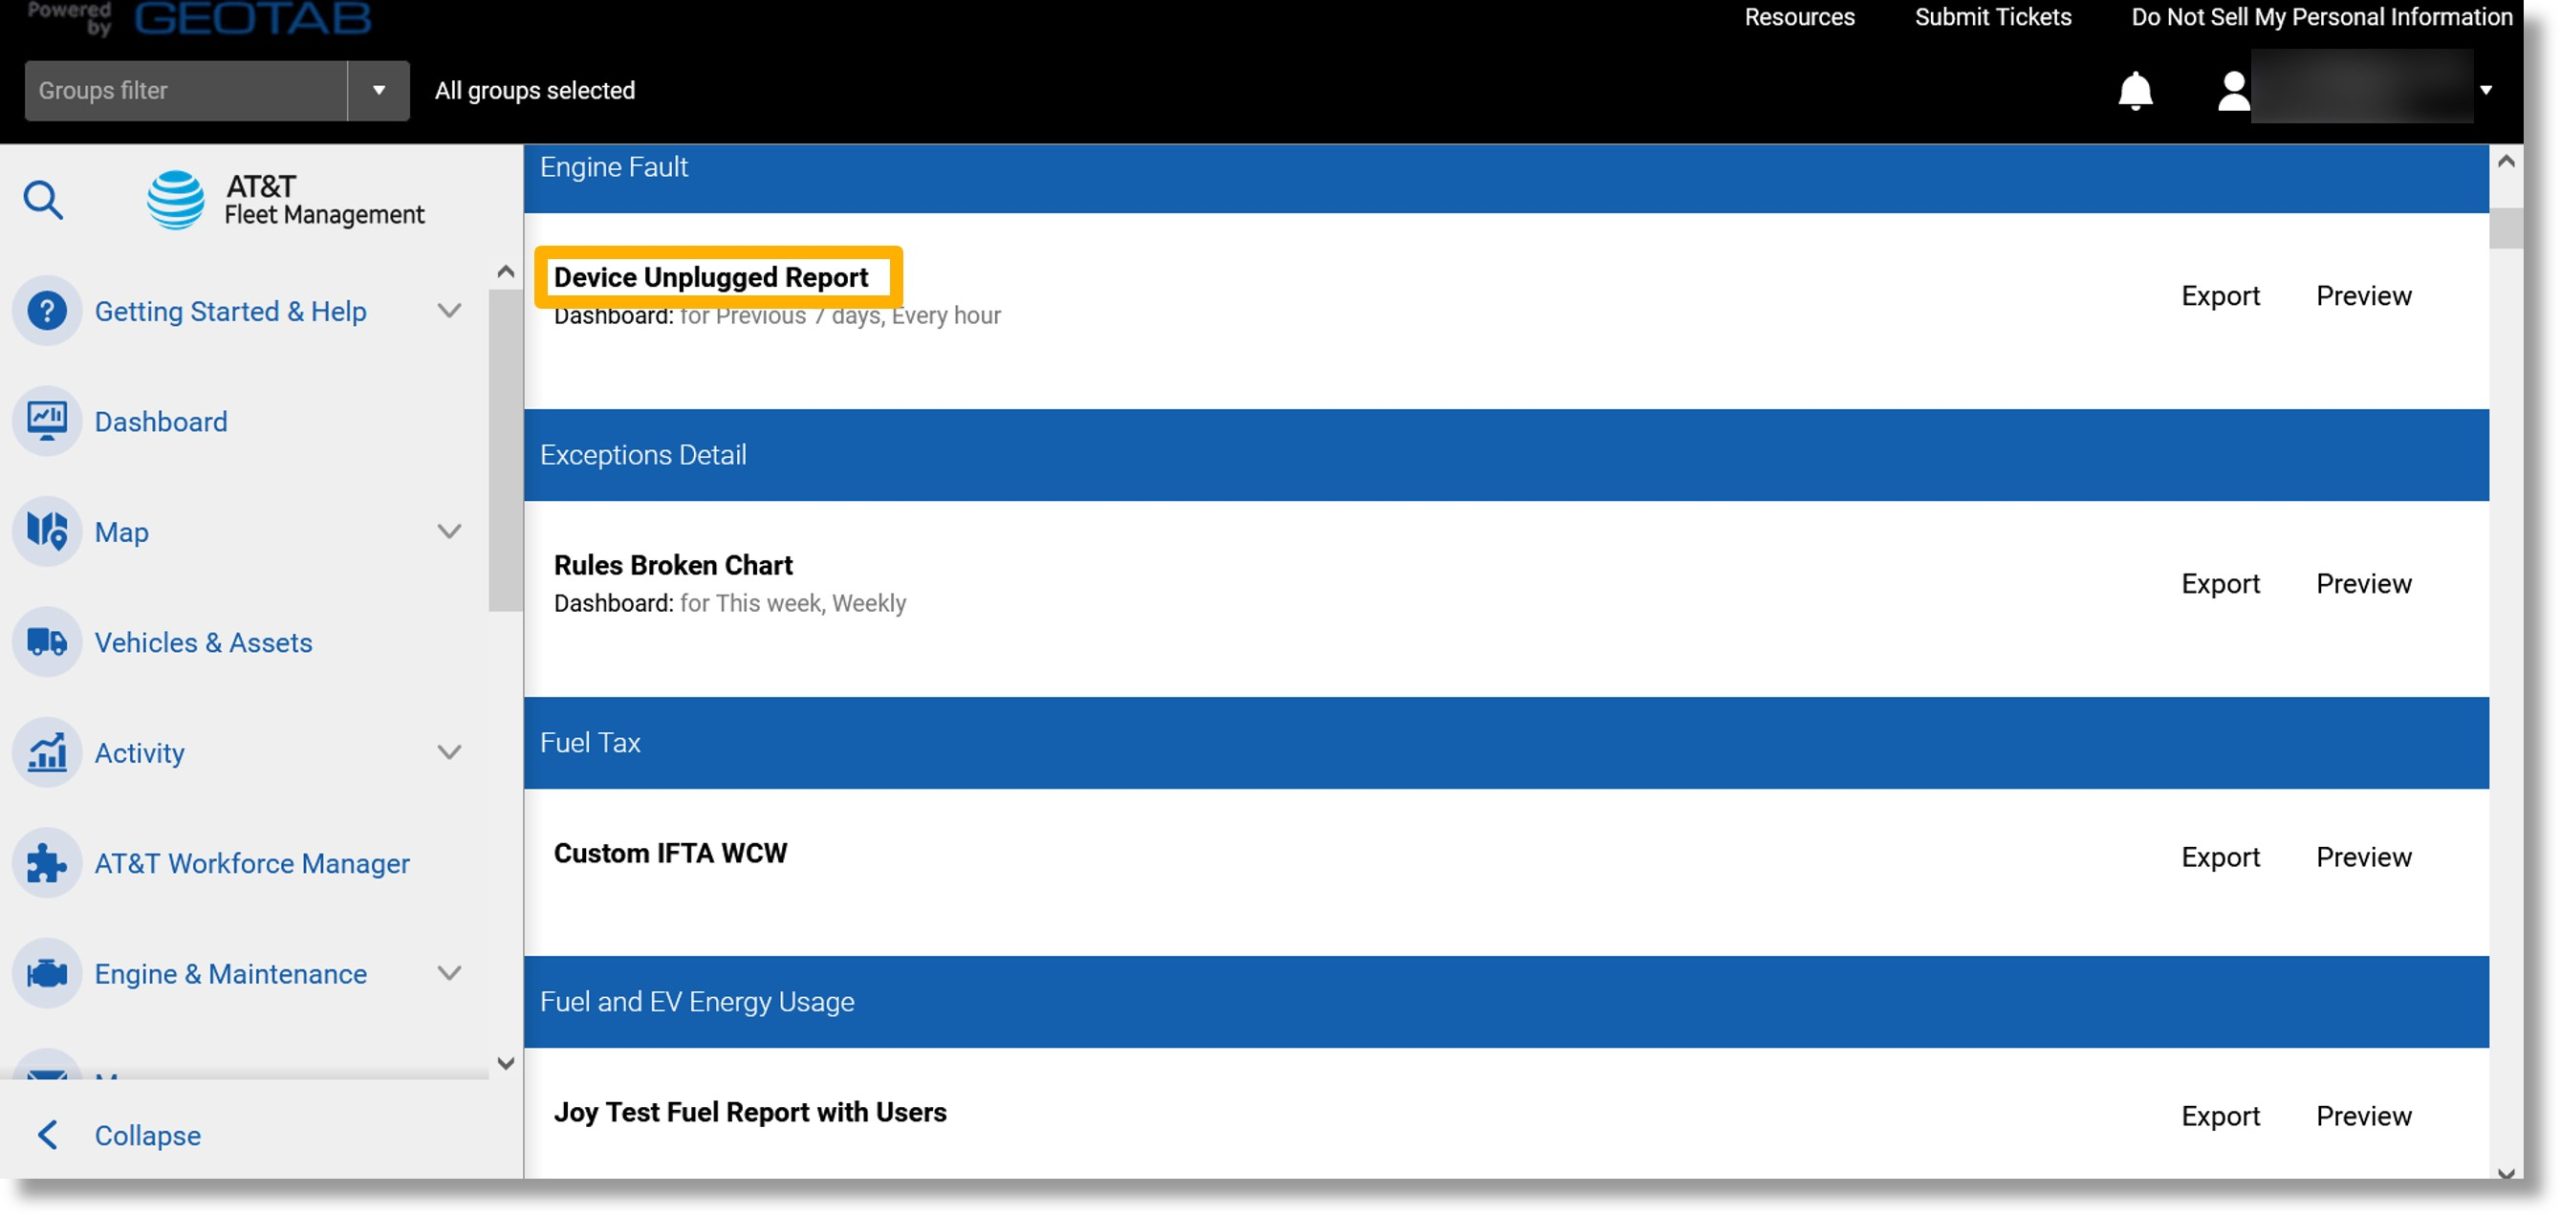Click the AT&T Workforce Manager puzzle icon
2560x1215 pixels.
[x=47, y=862]
